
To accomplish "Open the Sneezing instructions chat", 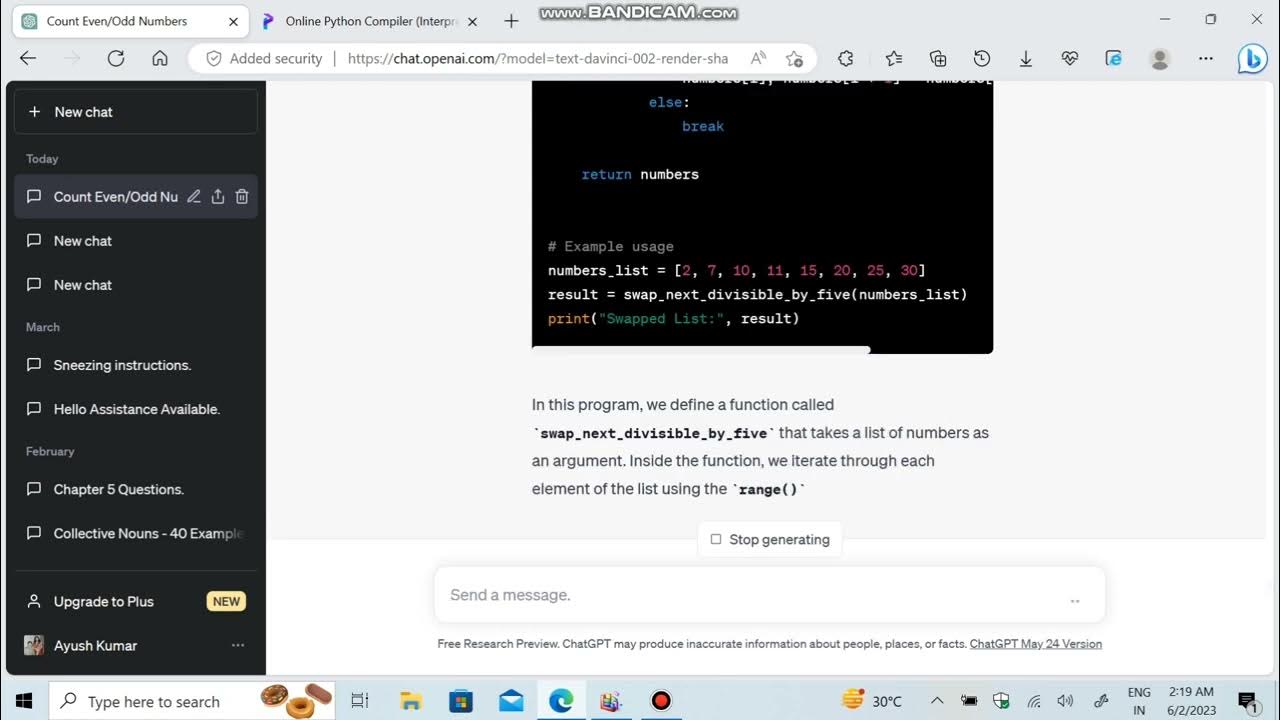I will 136,365.
